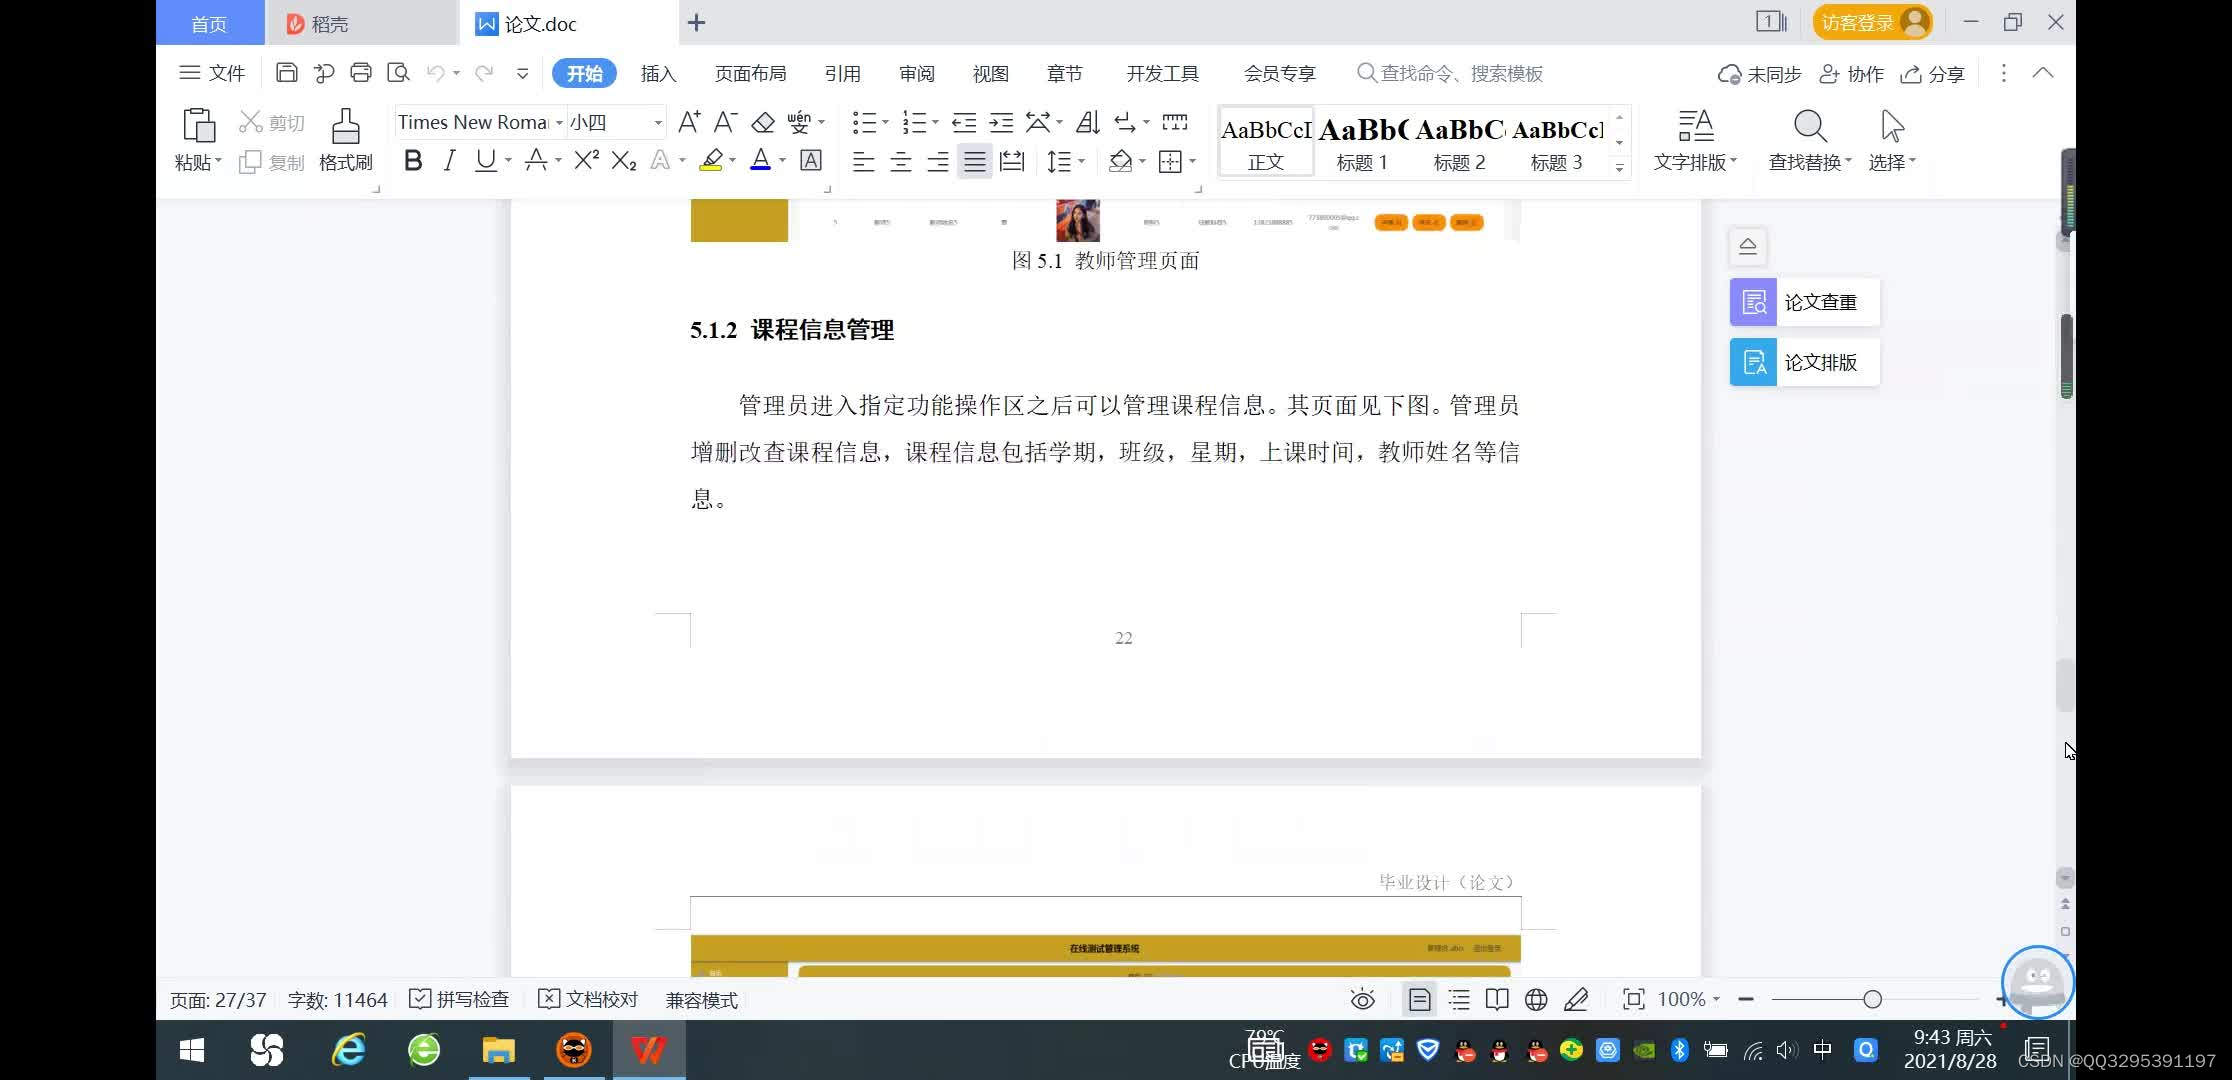Screen dimensions: 2232x1080
Task: Open the 插入 (Insert) tab
Action: [658, 74]
